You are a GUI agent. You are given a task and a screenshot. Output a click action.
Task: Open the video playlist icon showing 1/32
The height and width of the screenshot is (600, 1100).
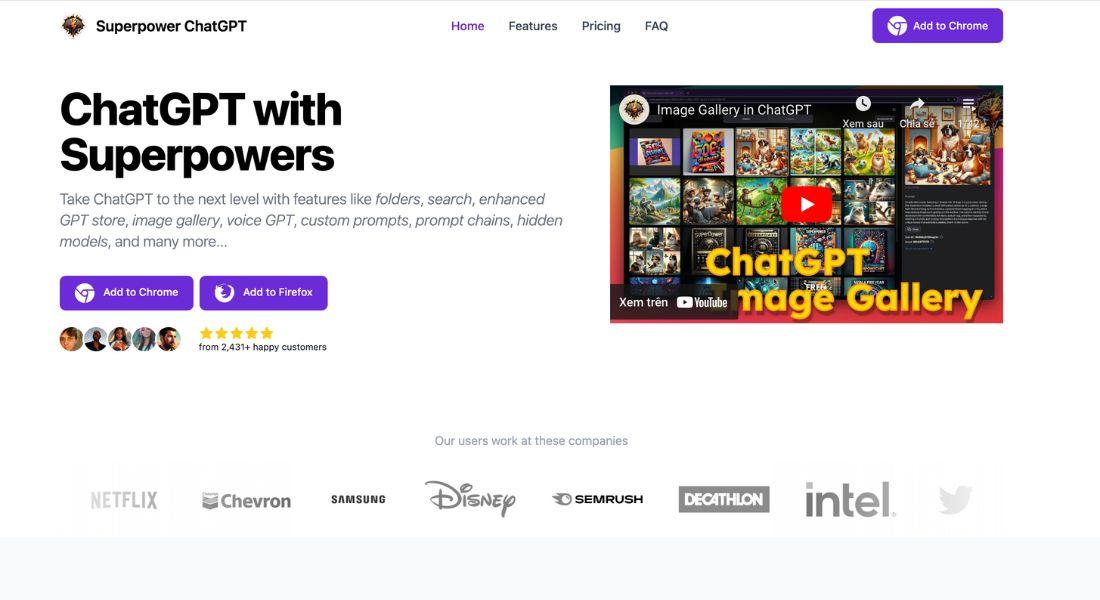968,105
